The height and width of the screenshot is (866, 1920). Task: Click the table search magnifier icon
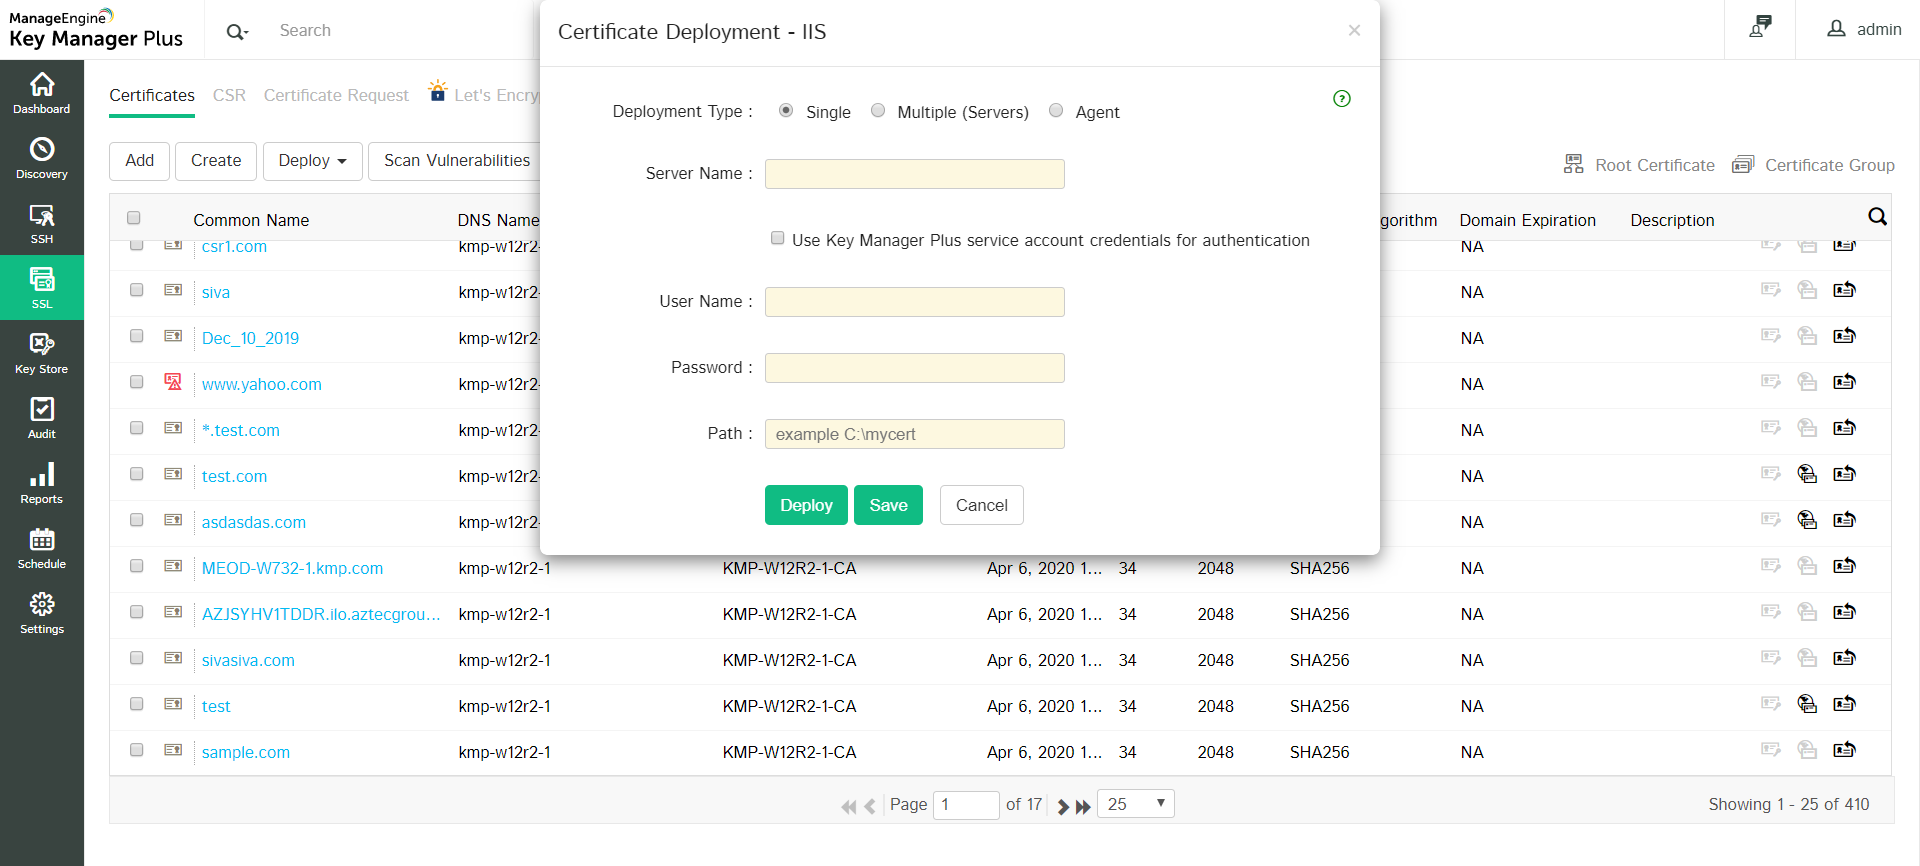pyautogui.click(x=1877, y=217)
